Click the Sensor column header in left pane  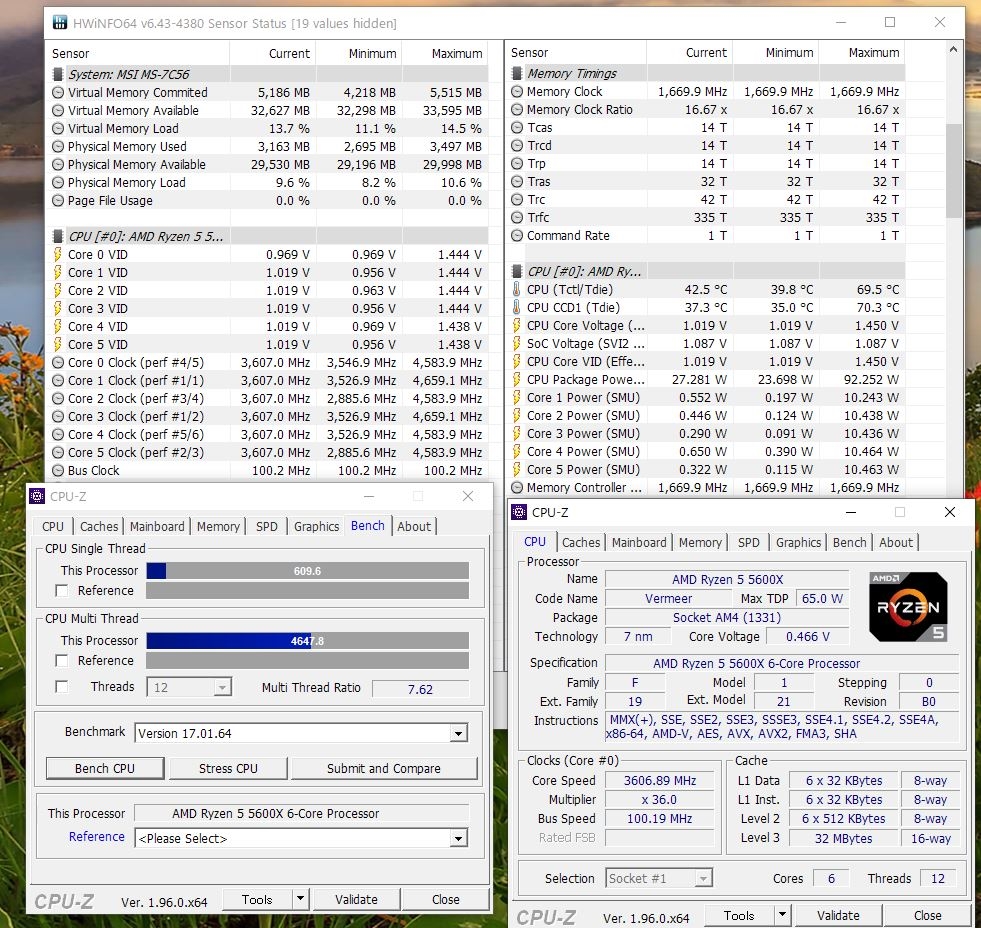pos(71,54)
